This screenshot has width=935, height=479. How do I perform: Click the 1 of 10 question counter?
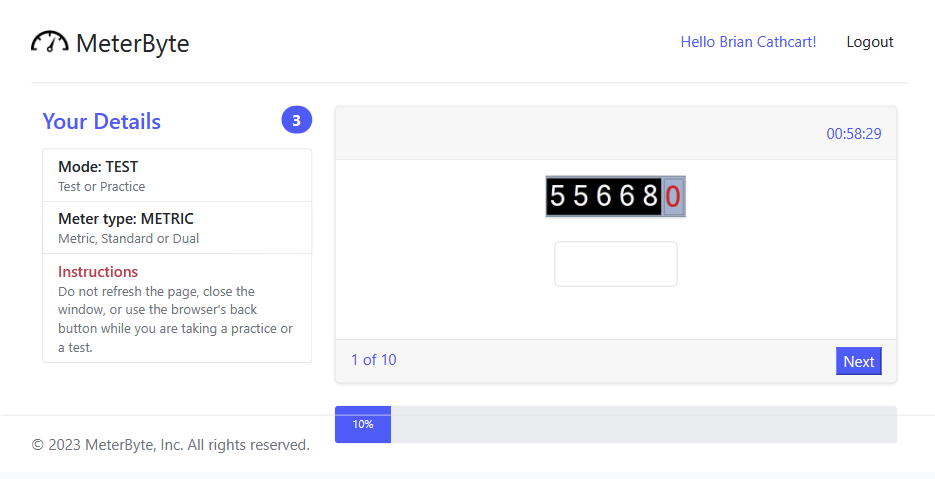point(374,360)
